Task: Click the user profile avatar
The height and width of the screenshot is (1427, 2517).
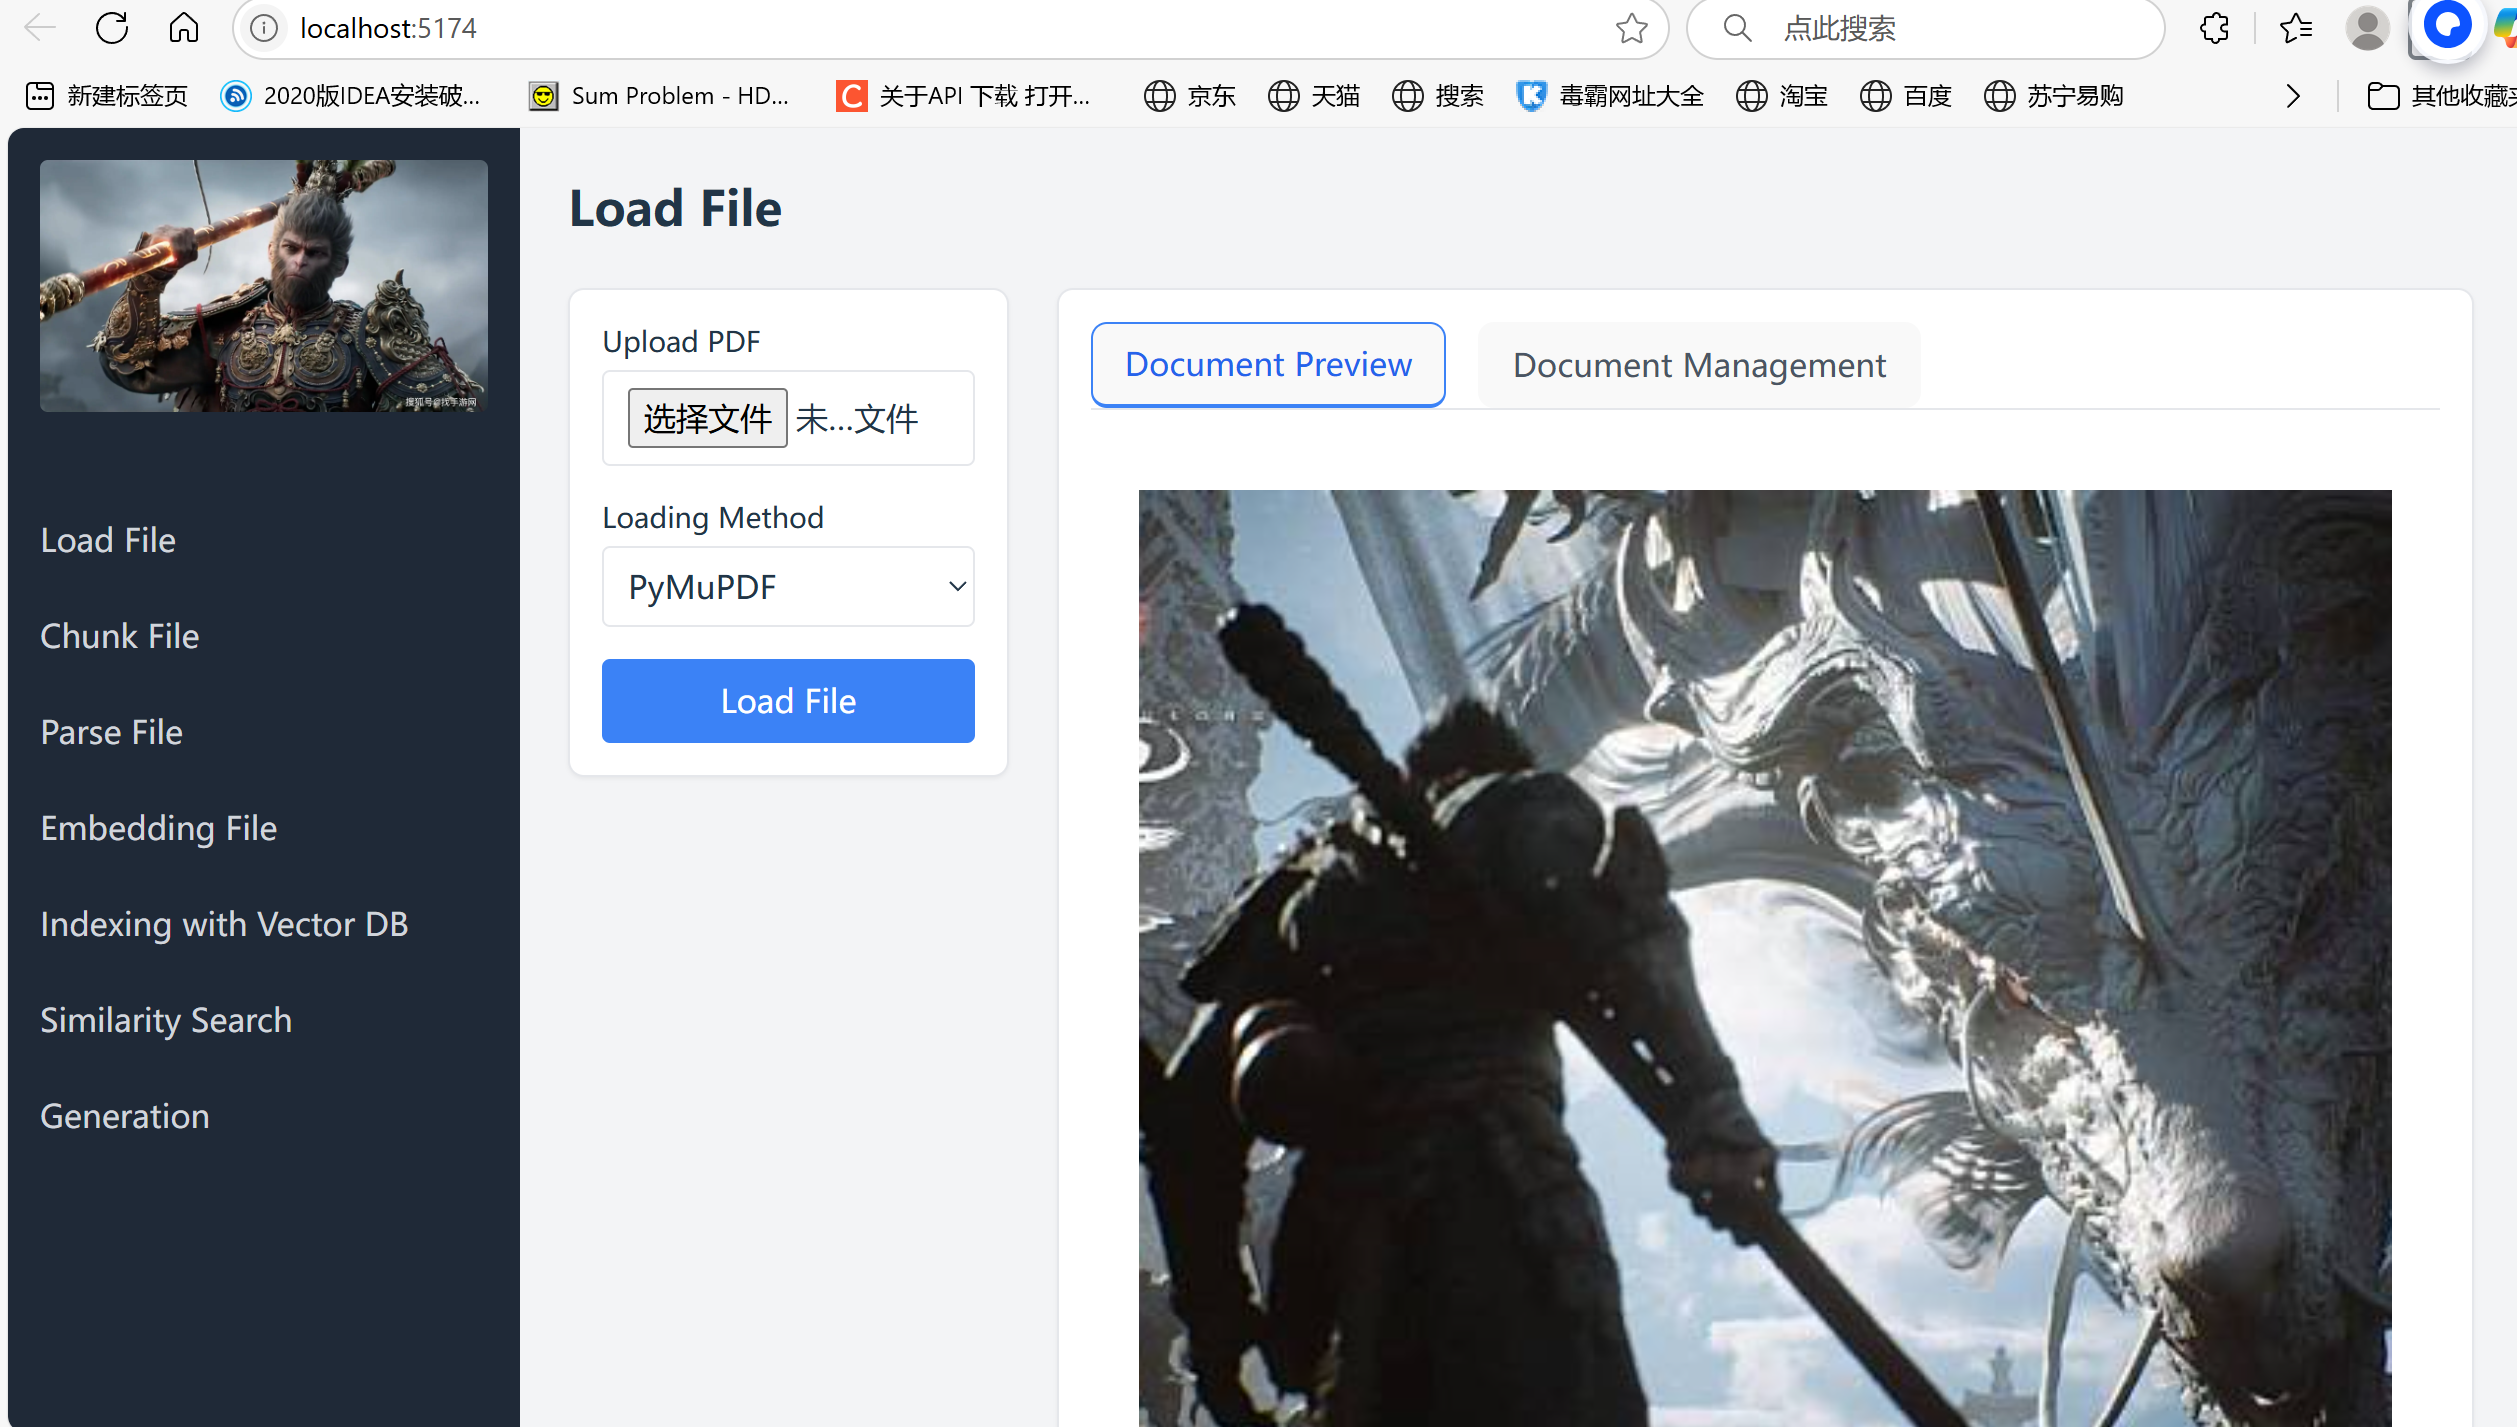Action: click(x=2367, y=28)
